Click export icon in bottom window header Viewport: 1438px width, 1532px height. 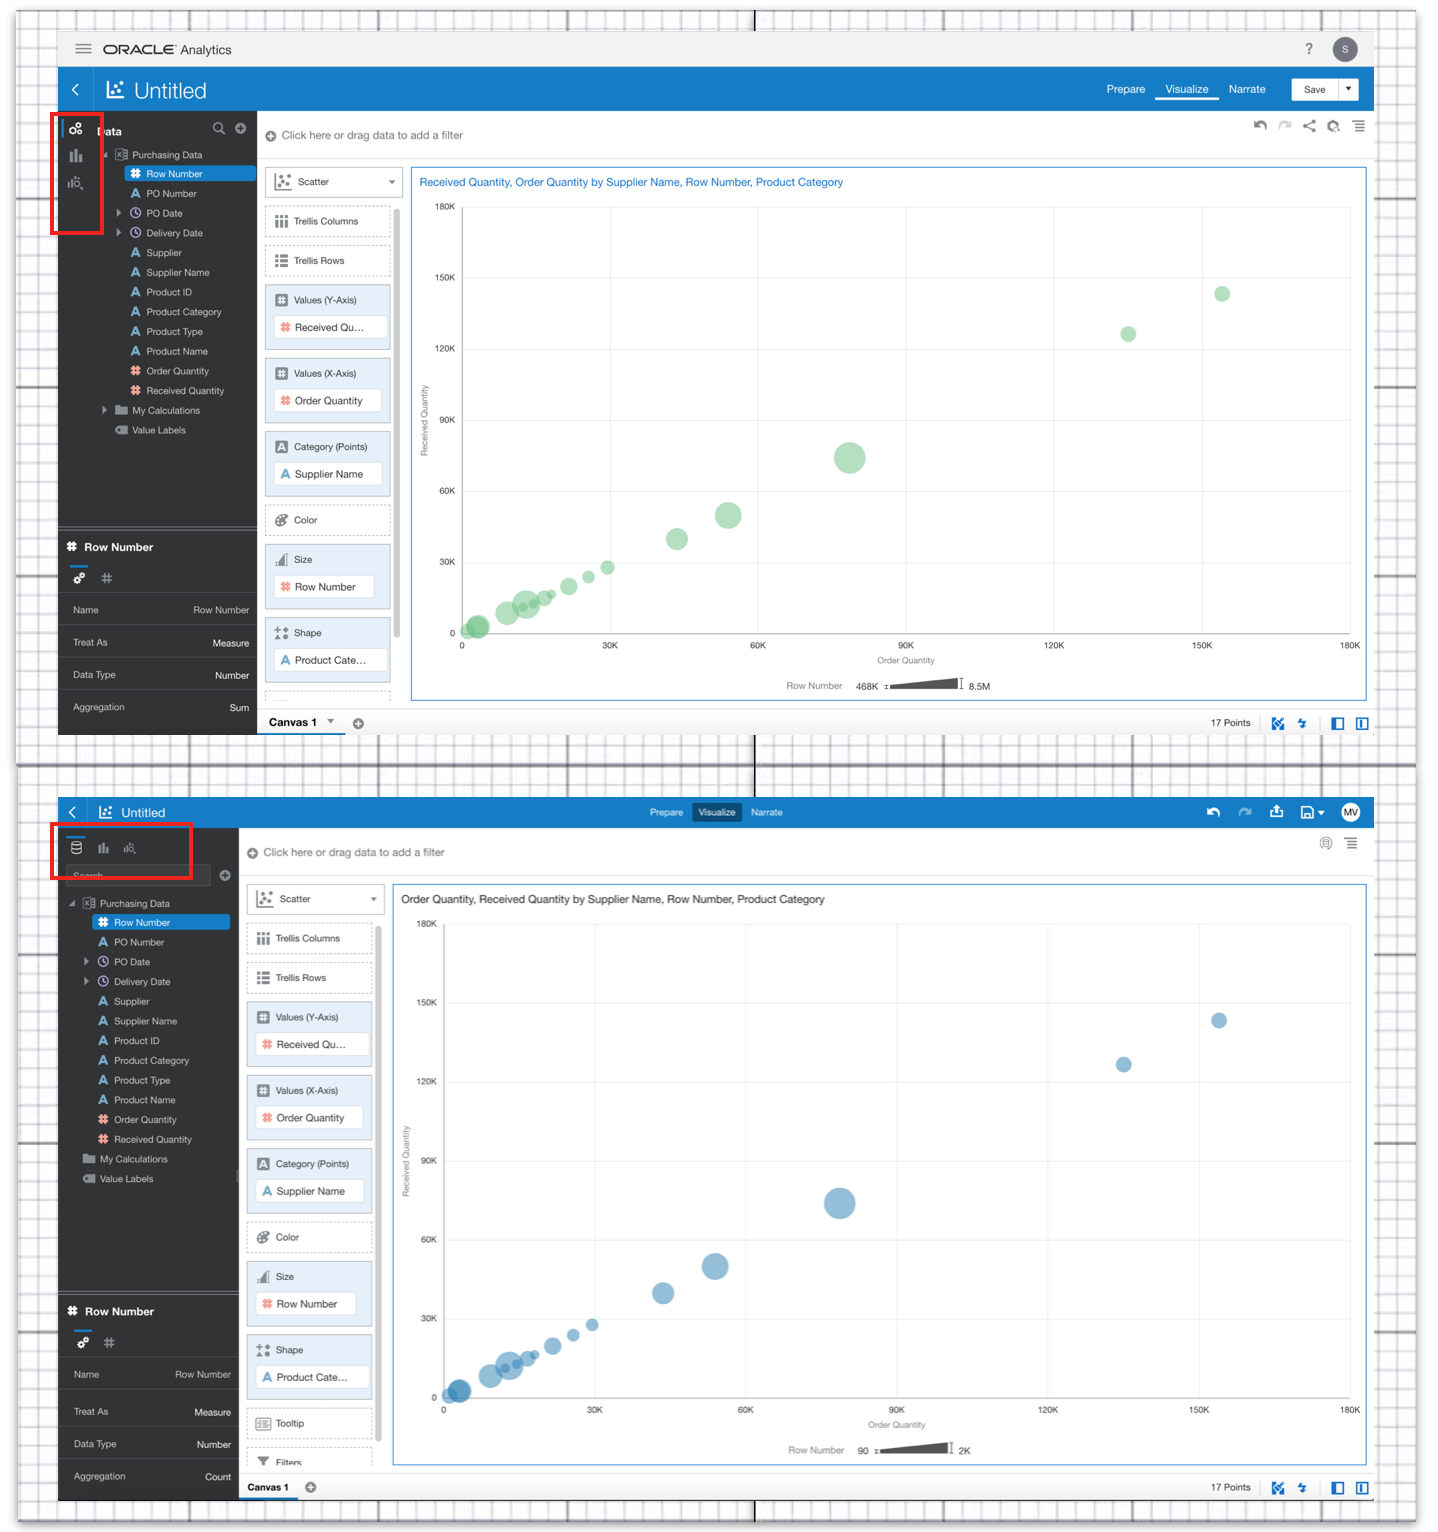(1276, 812)
